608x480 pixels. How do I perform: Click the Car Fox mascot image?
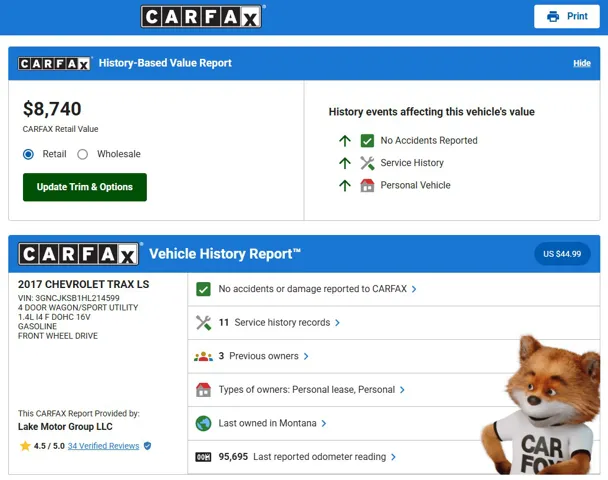click(555, 405)
